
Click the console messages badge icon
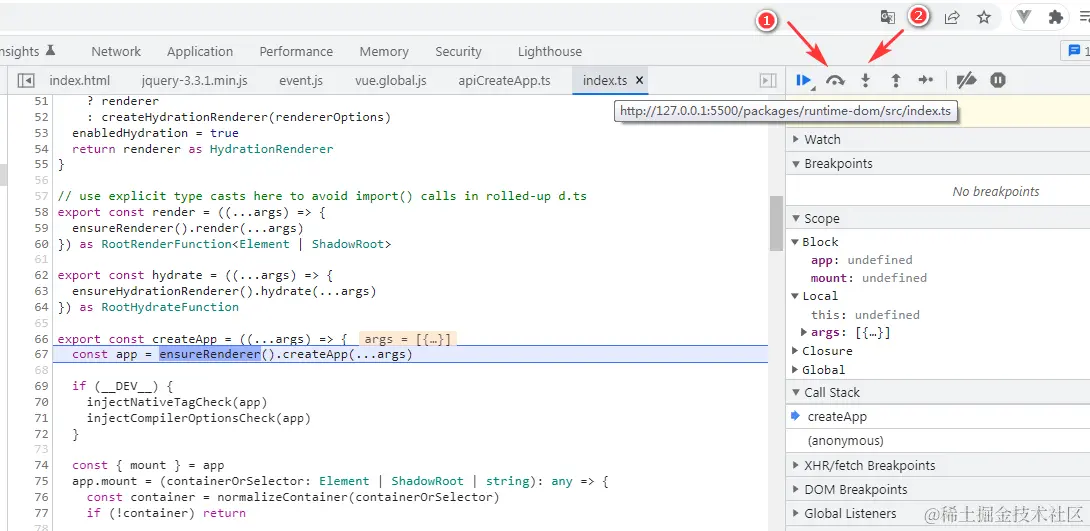tap(1076, 51)
